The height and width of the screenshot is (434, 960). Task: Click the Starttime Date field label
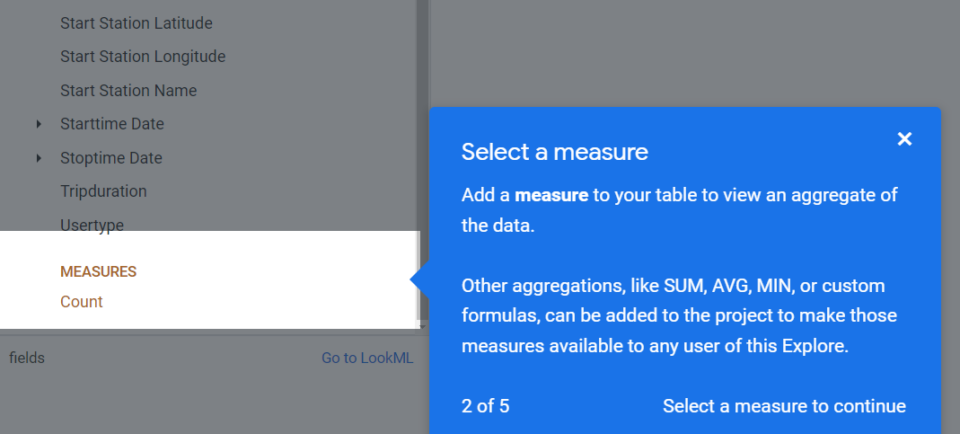tap(112, 124)
